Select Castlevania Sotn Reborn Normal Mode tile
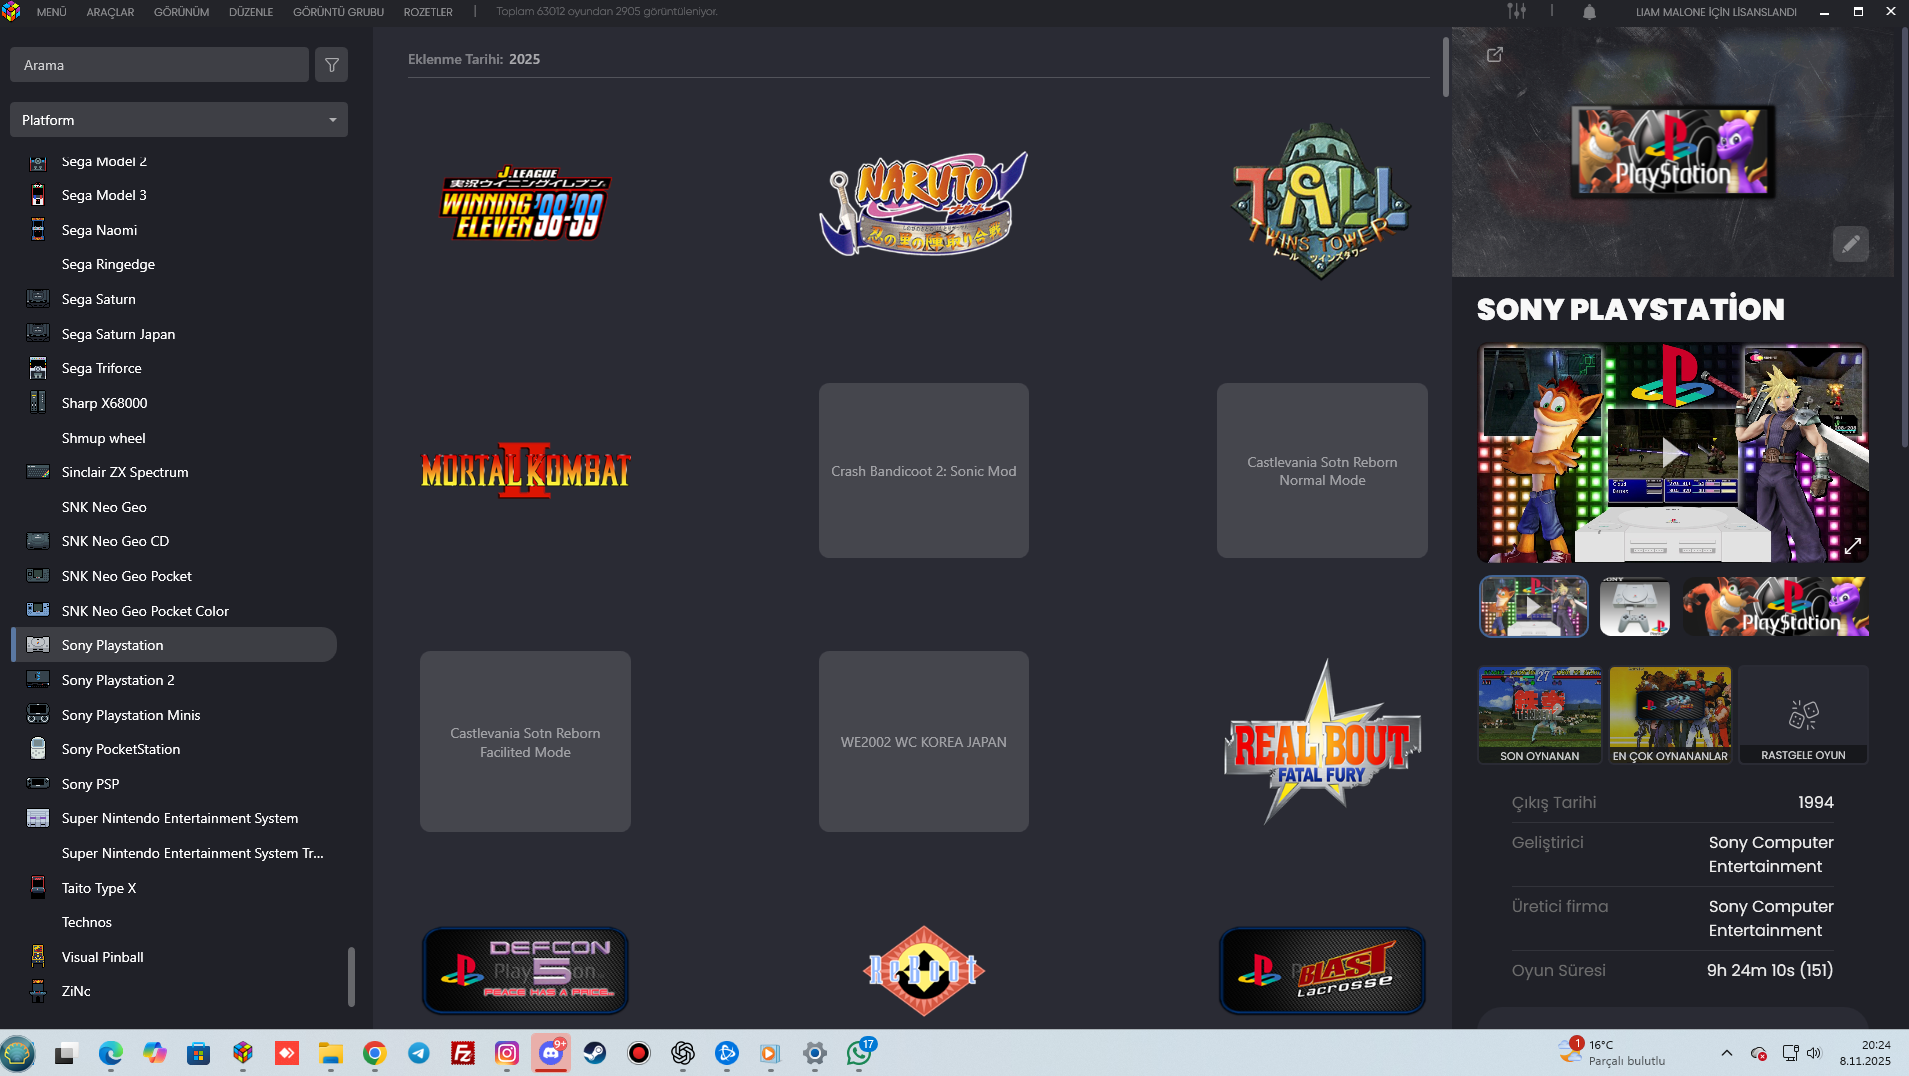The height and width of the screenshot is (1076, 1909). (x=1322, y=470)
